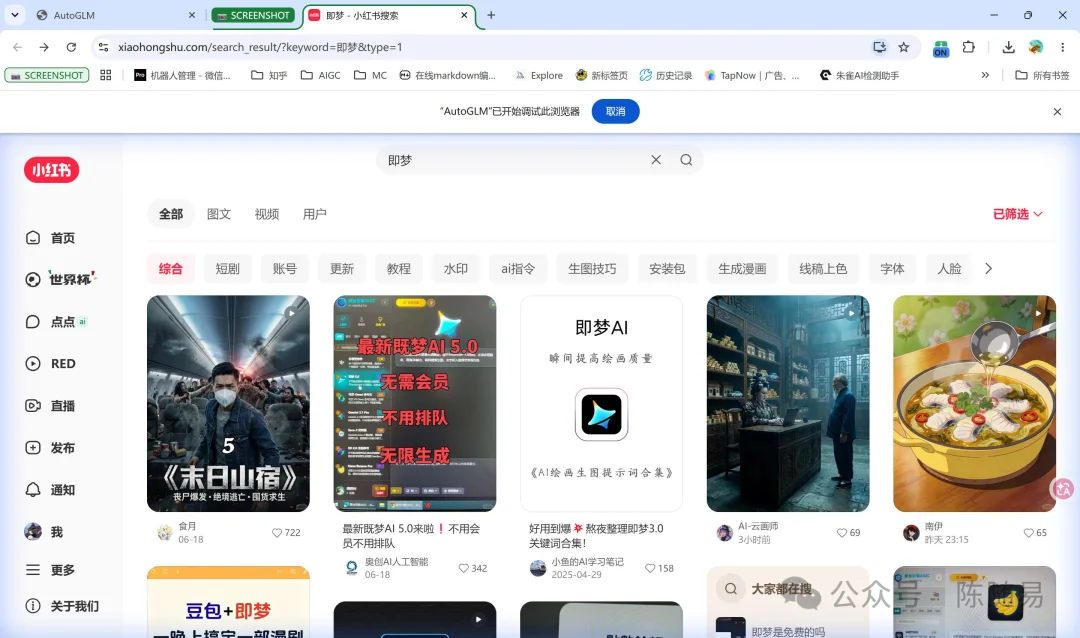Select the 短剧 filter chip
Image resolution: width=1080 pixels, height=638 pixels.
point(227,269)
